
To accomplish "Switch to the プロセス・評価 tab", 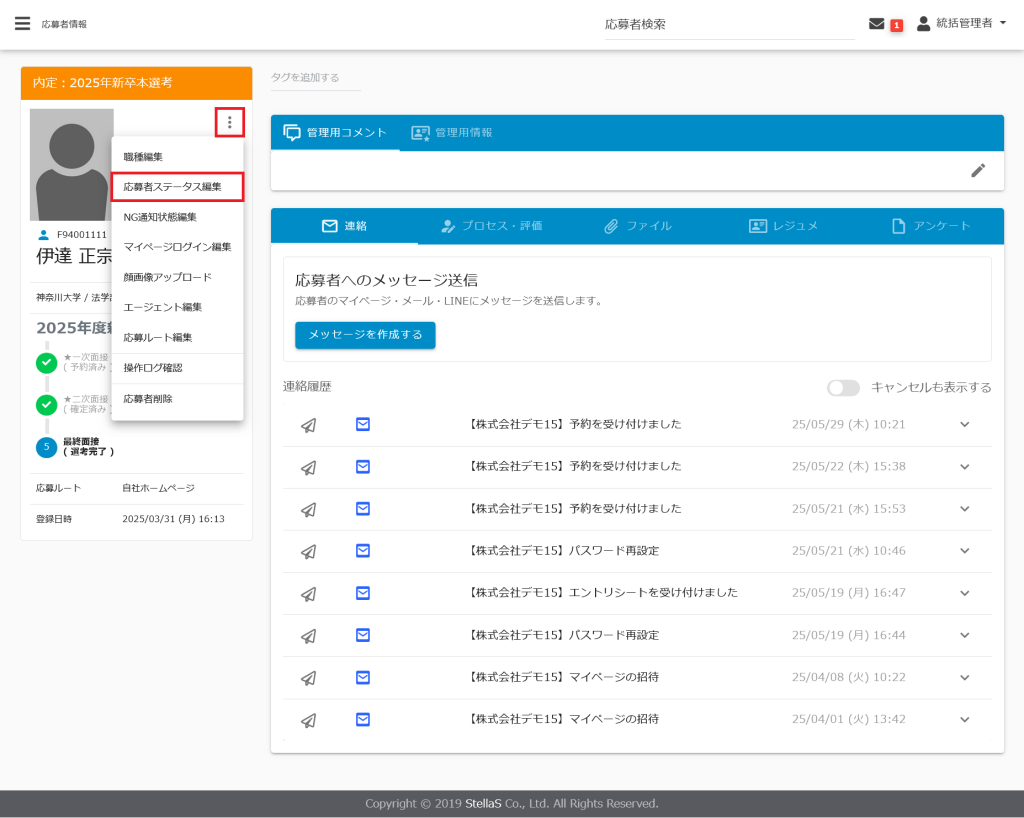I will 492,226.
